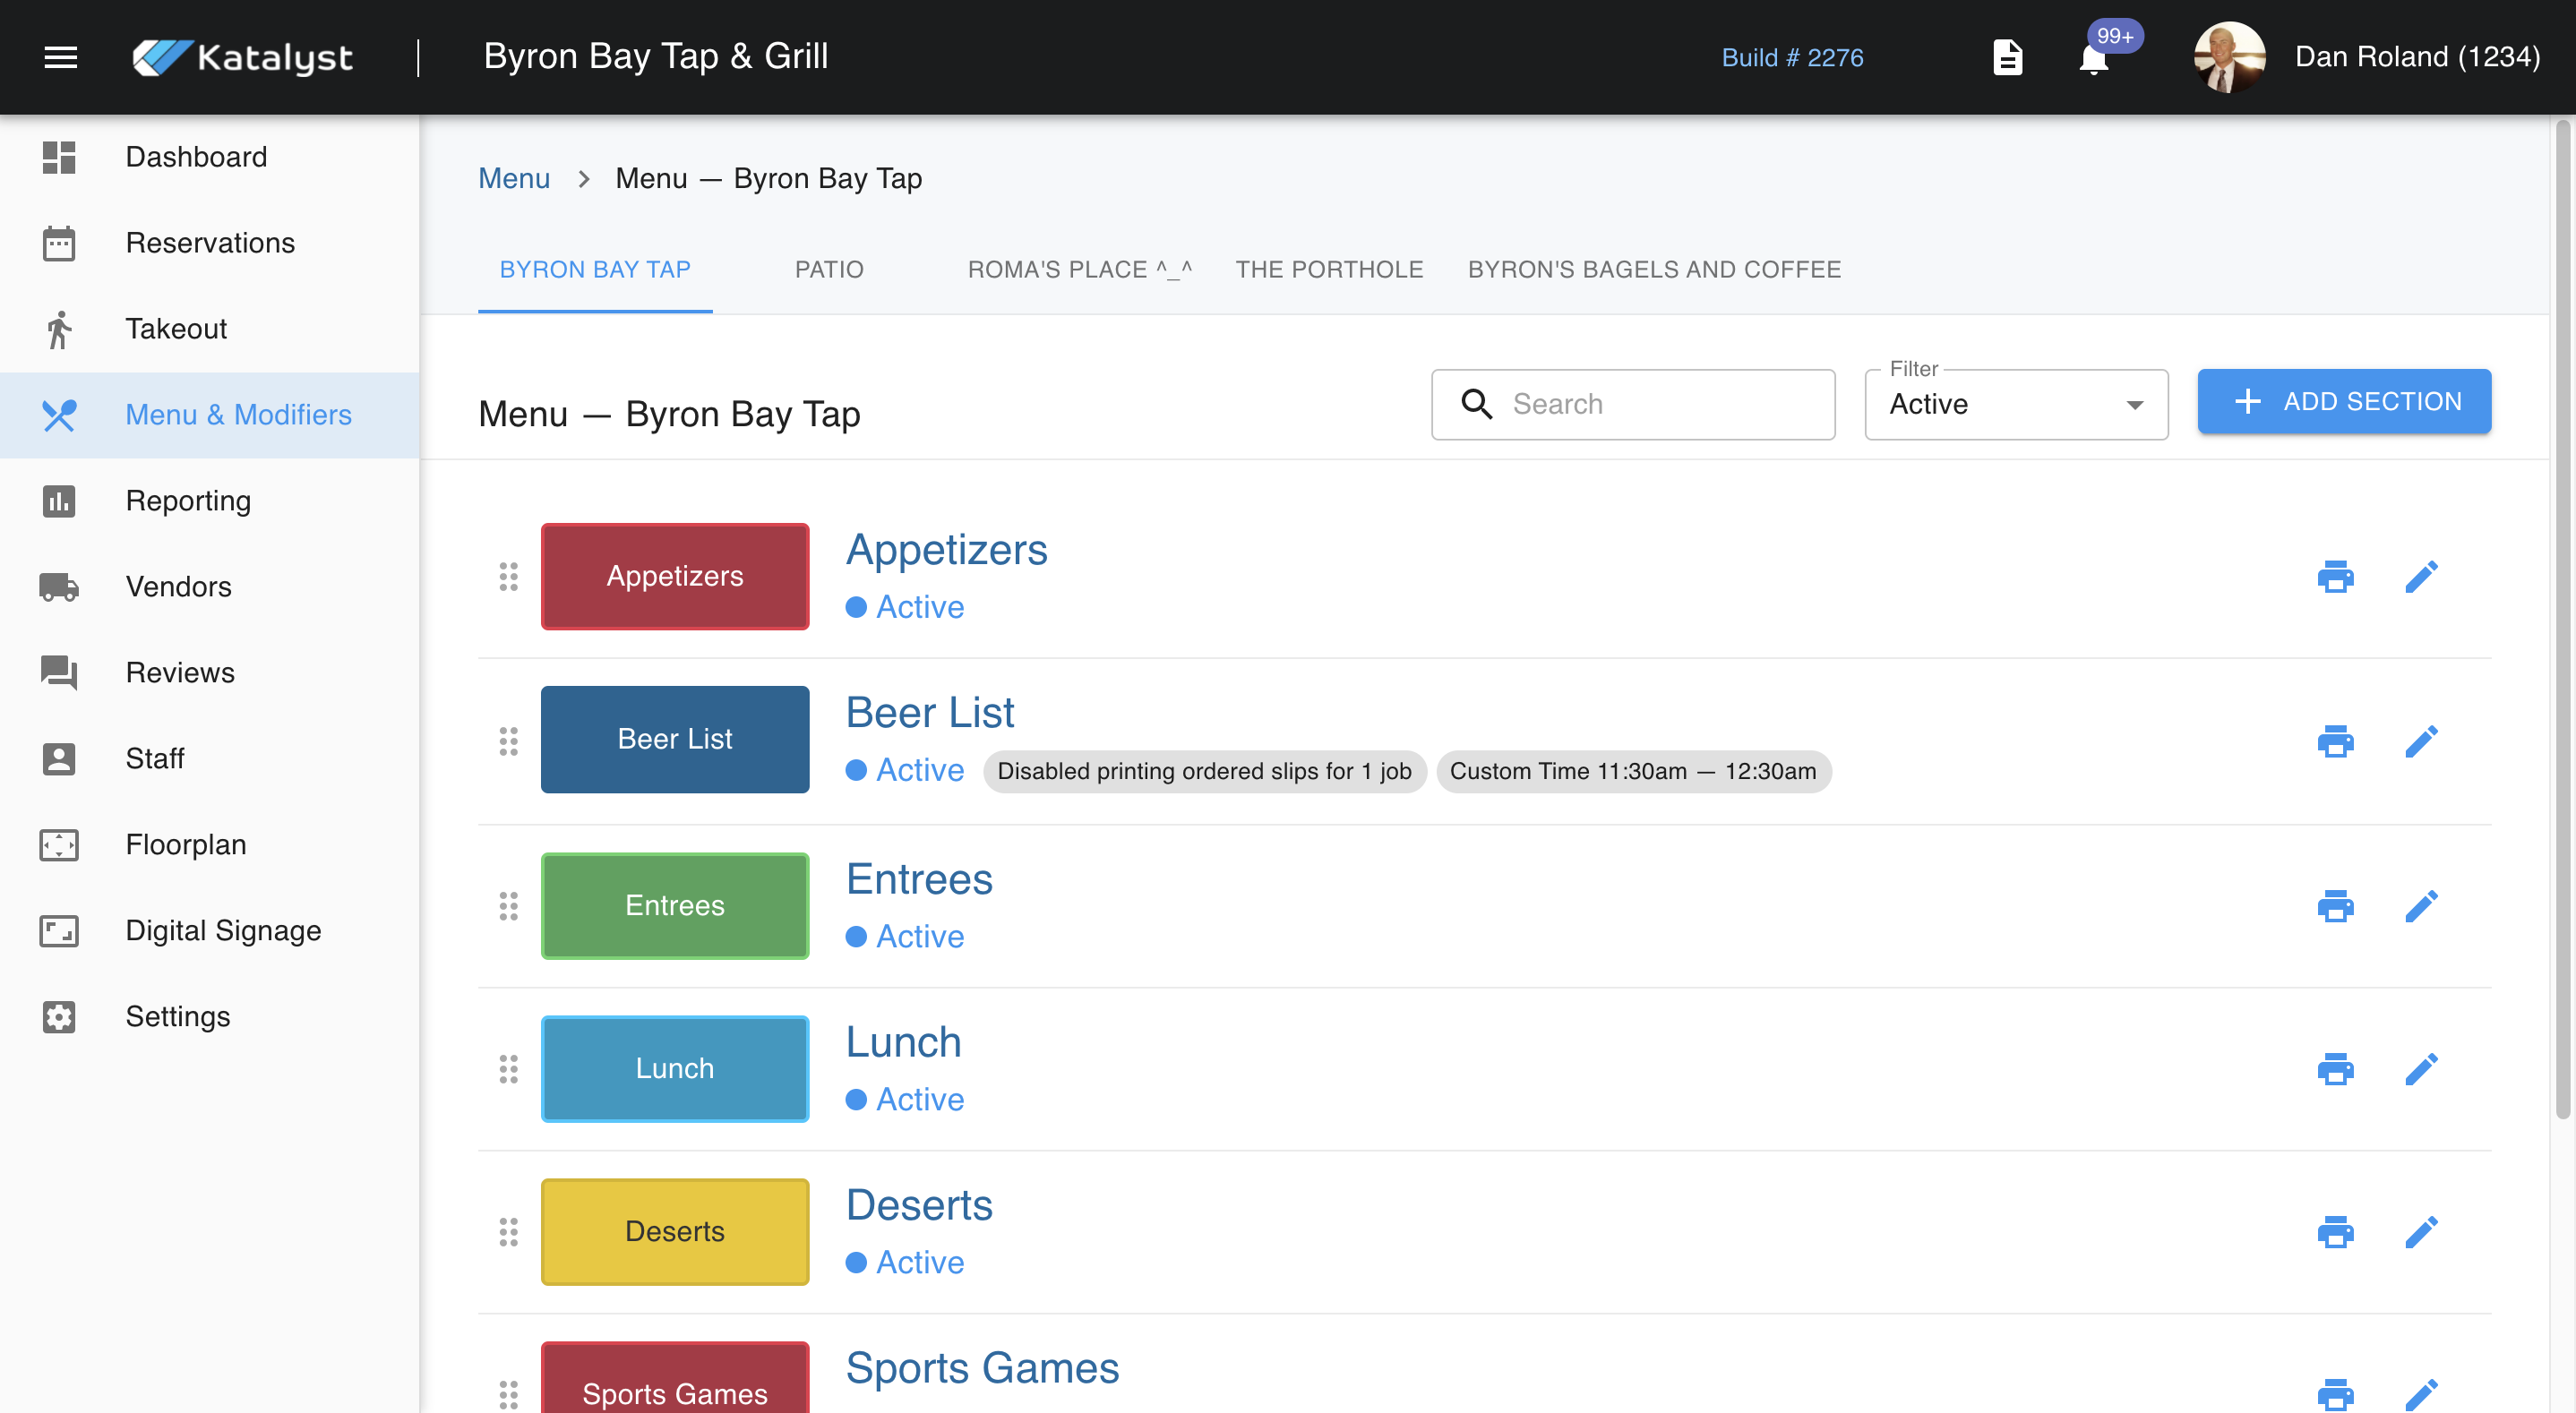Screen dimensions: 2576x1413
Task: Click print icon for Entrees section
Action: tap(2335, 906)
